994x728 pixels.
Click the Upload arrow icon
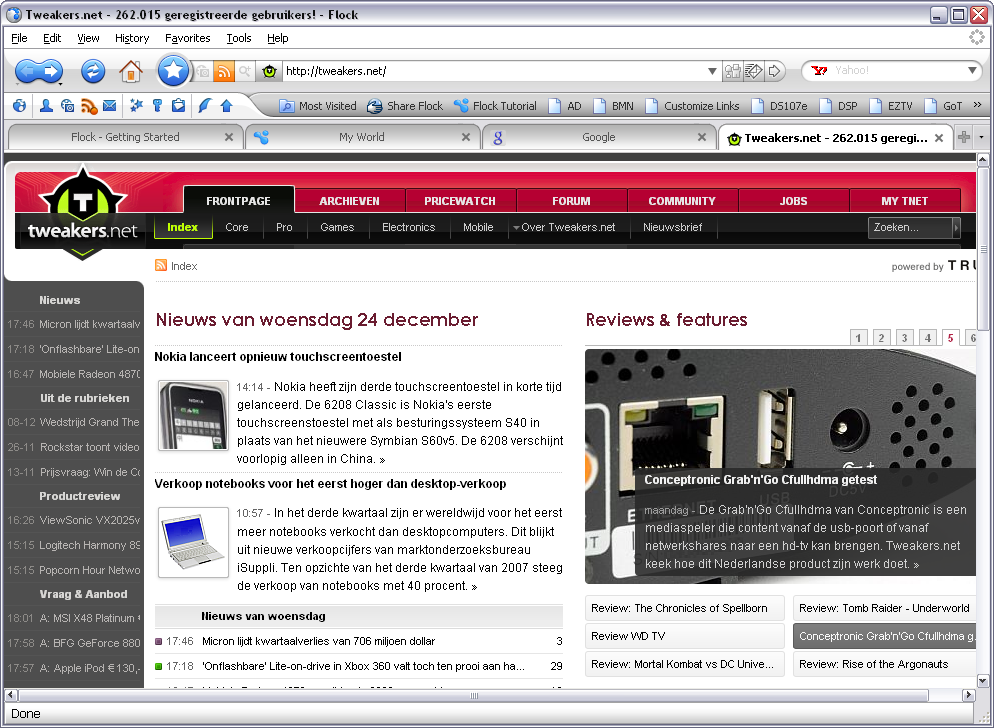pos(226,106)
